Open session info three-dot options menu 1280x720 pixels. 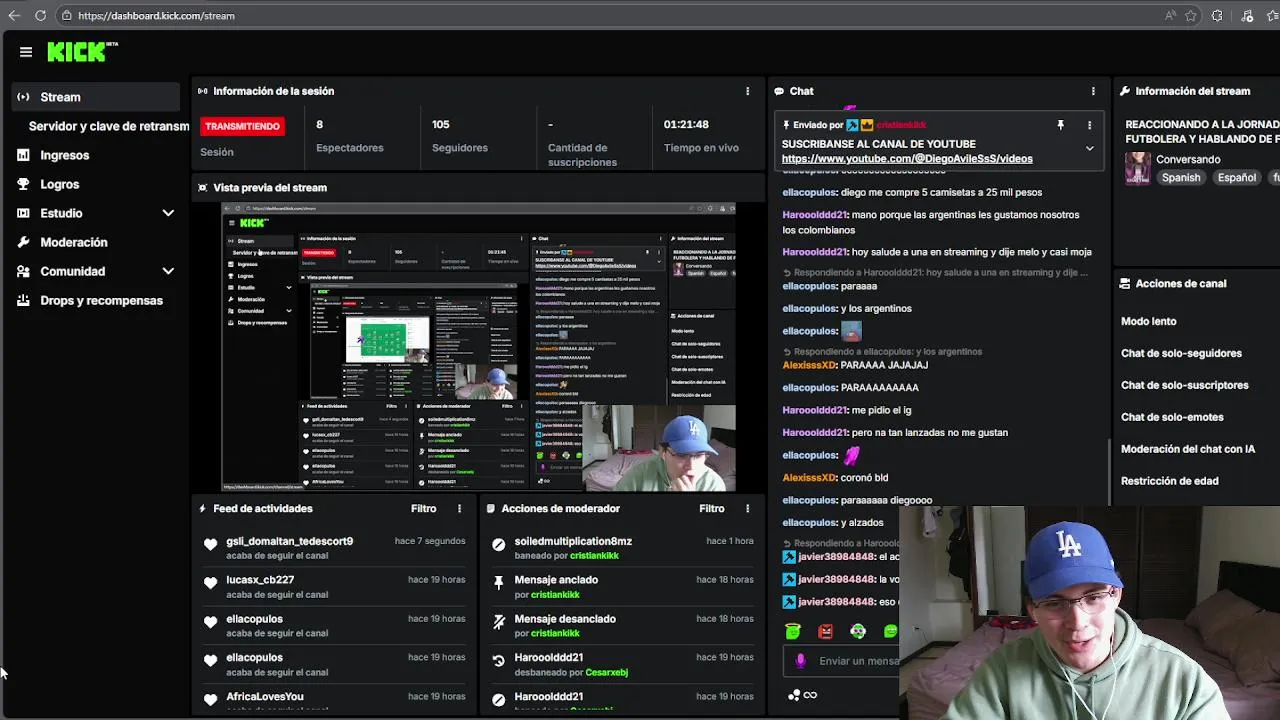pos(747,91)
